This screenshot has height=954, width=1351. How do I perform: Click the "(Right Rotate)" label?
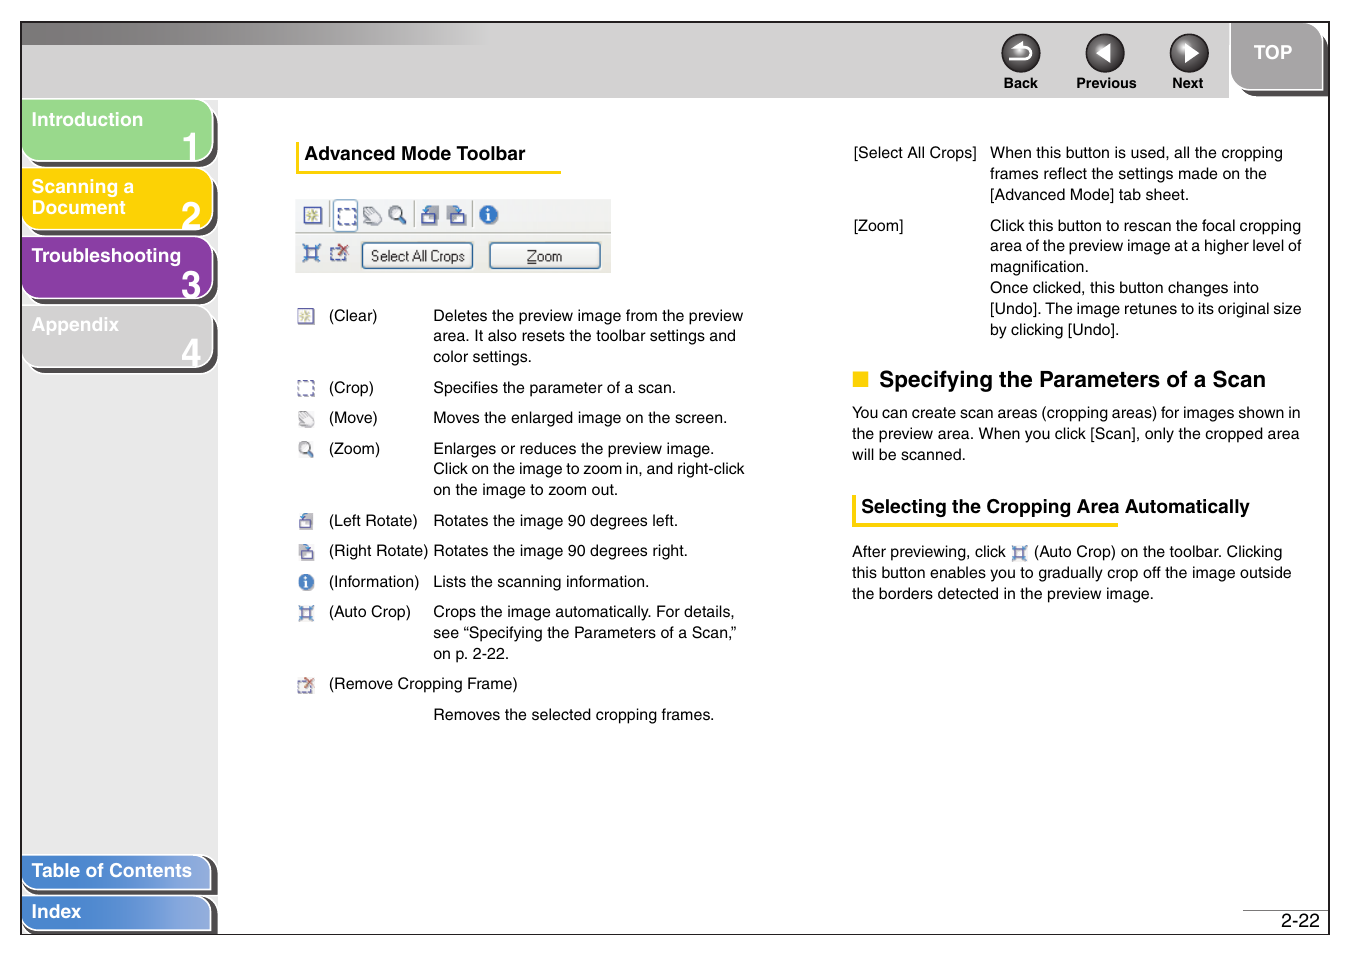pyautogui.click(x=378, y=551)
